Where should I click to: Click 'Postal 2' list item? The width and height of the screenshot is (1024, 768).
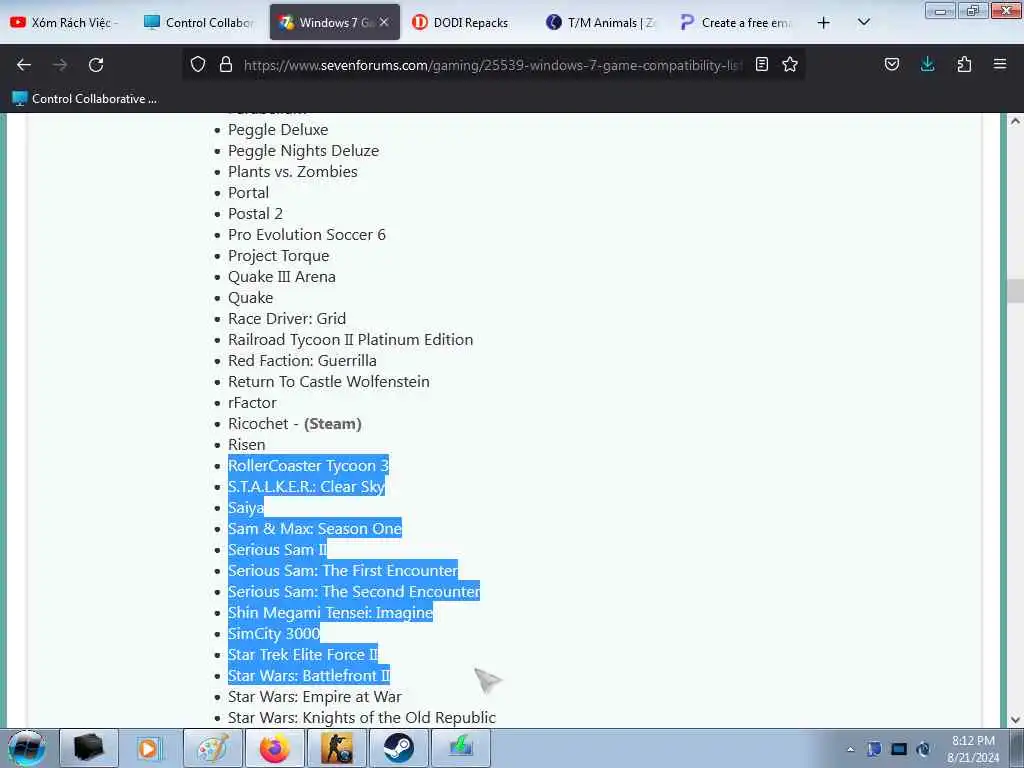click(255, 213)
